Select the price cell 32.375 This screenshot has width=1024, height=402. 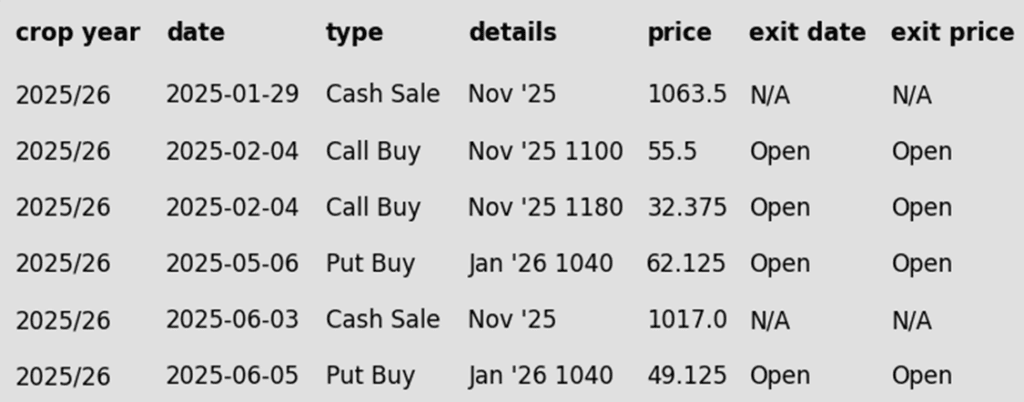(687, 208)
